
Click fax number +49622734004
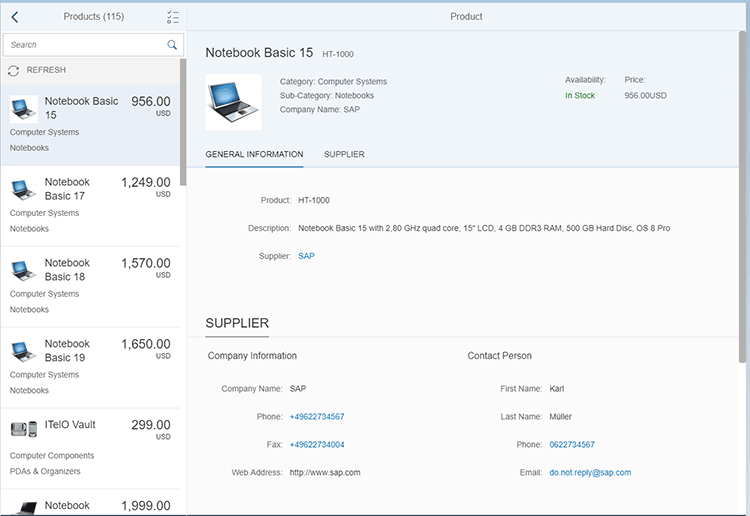[317, 444]
